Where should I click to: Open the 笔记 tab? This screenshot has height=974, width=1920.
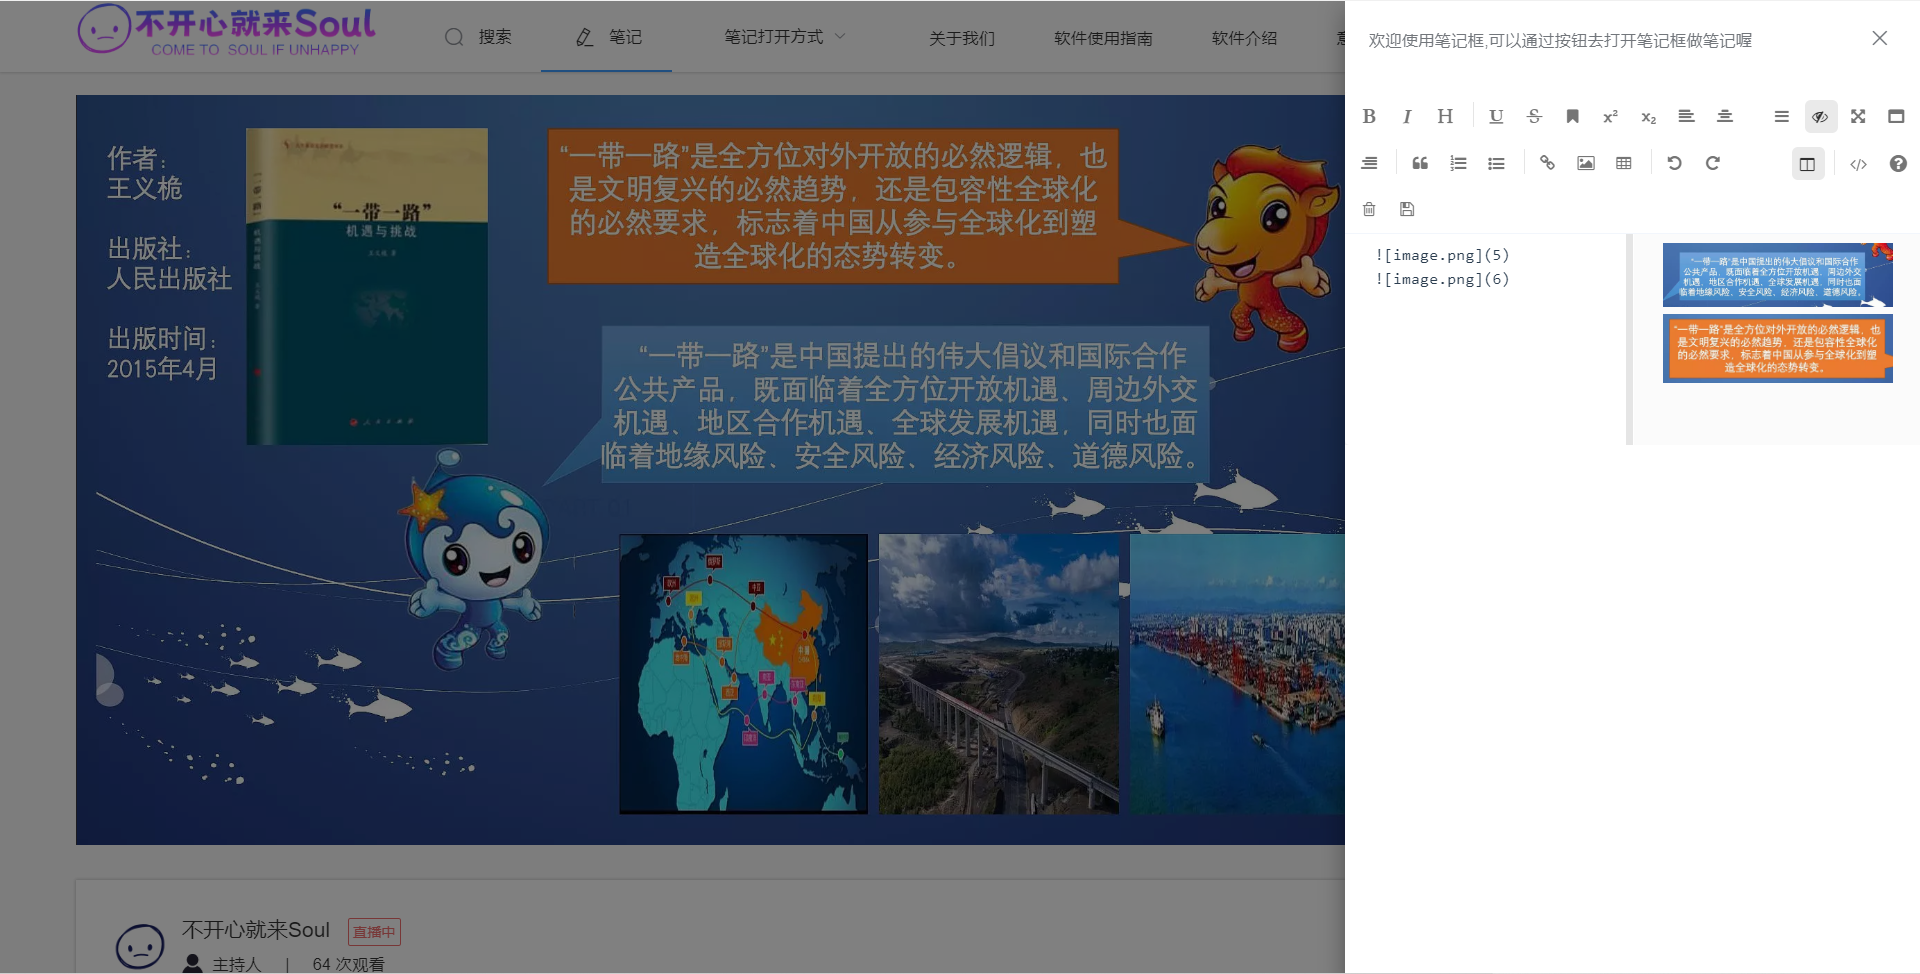608,37
